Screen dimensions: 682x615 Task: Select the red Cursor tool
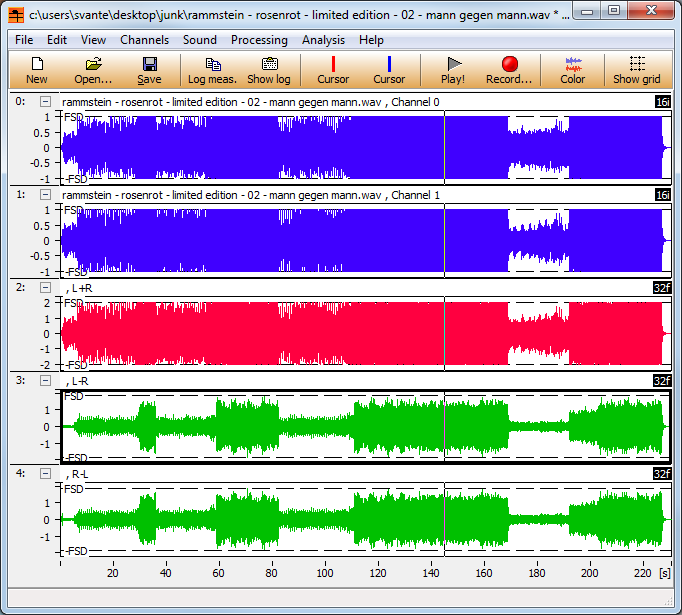(333, 70)
